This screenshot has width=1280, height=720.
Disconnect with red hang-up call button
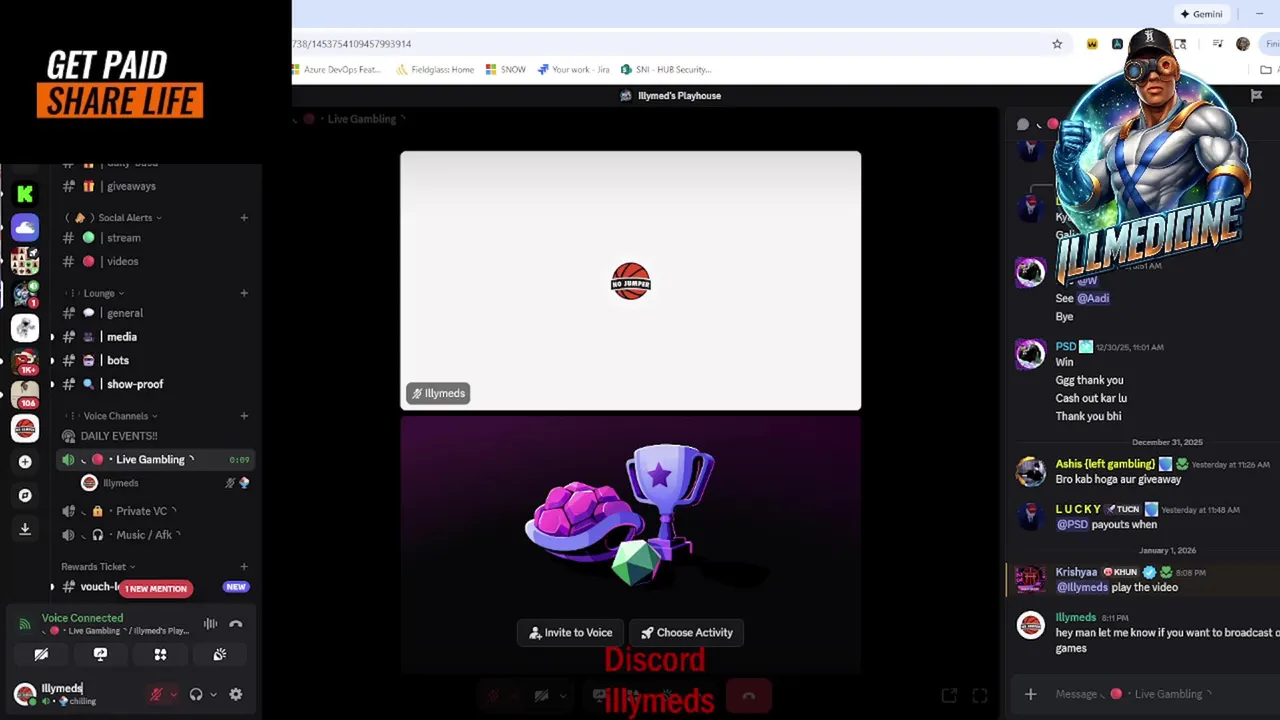click(x=748, y=695)
